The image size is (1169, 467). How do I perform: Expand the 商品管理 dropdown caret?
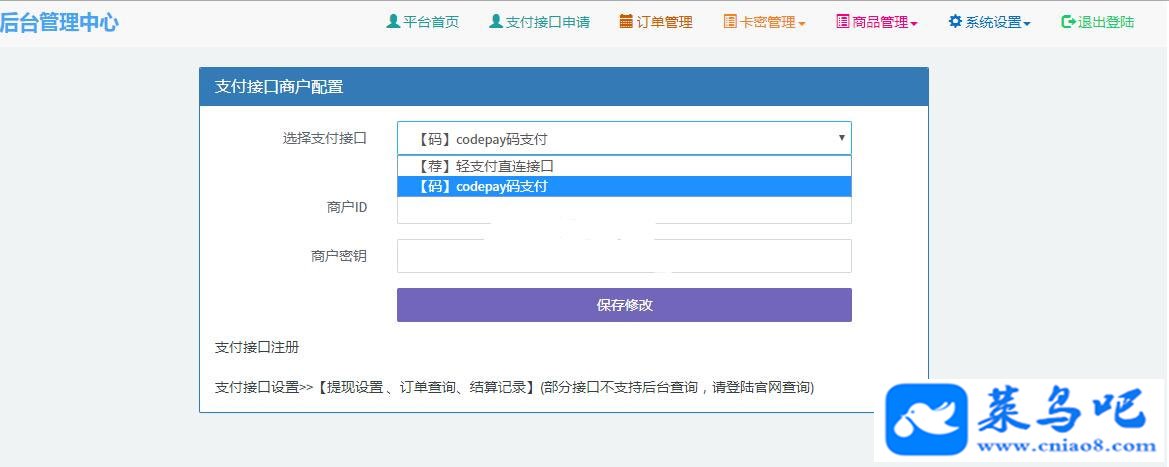(913, 24)
